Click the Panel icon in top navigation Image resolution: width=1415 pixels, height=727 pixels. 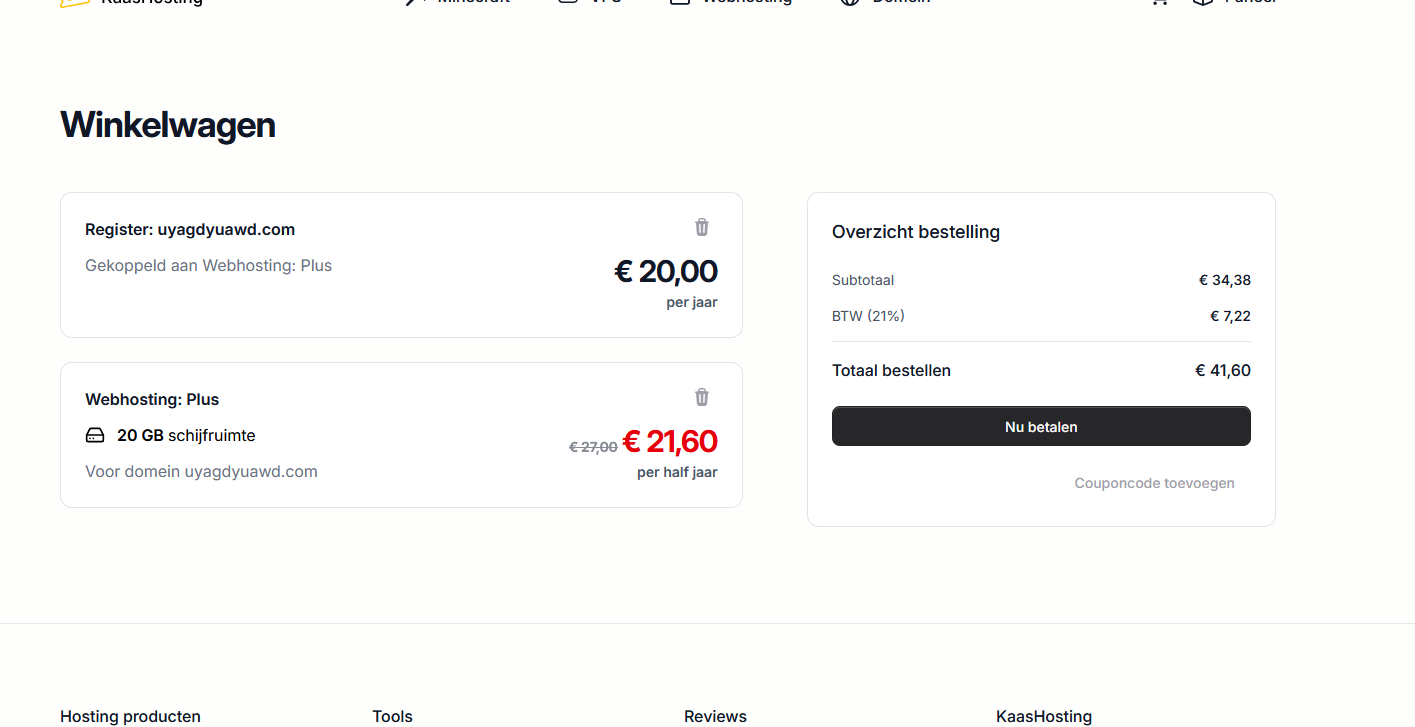1203,2
